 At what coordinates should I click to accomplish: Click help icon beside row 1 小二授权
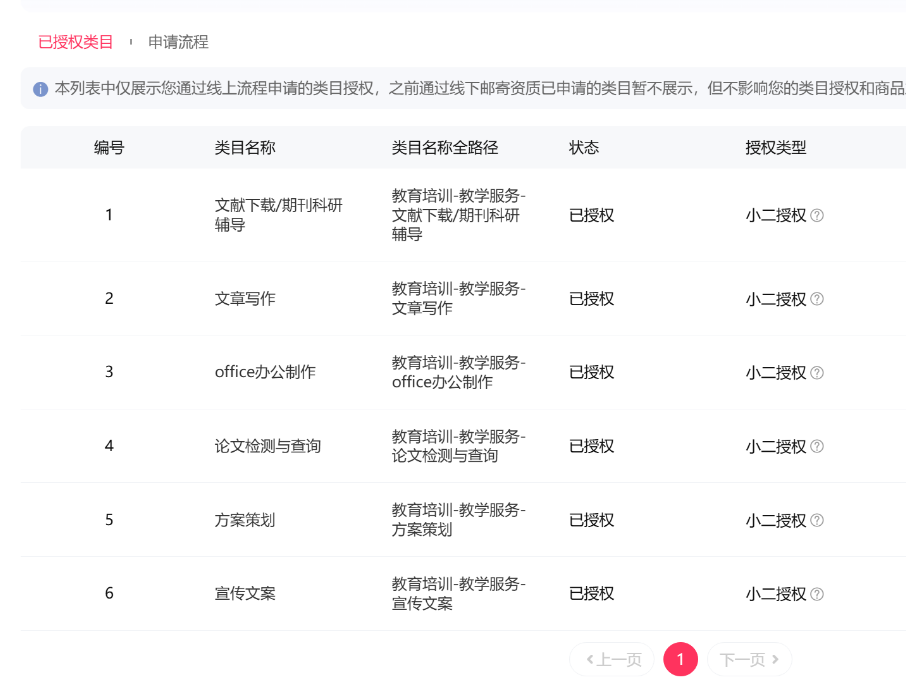tap(816, 215)
